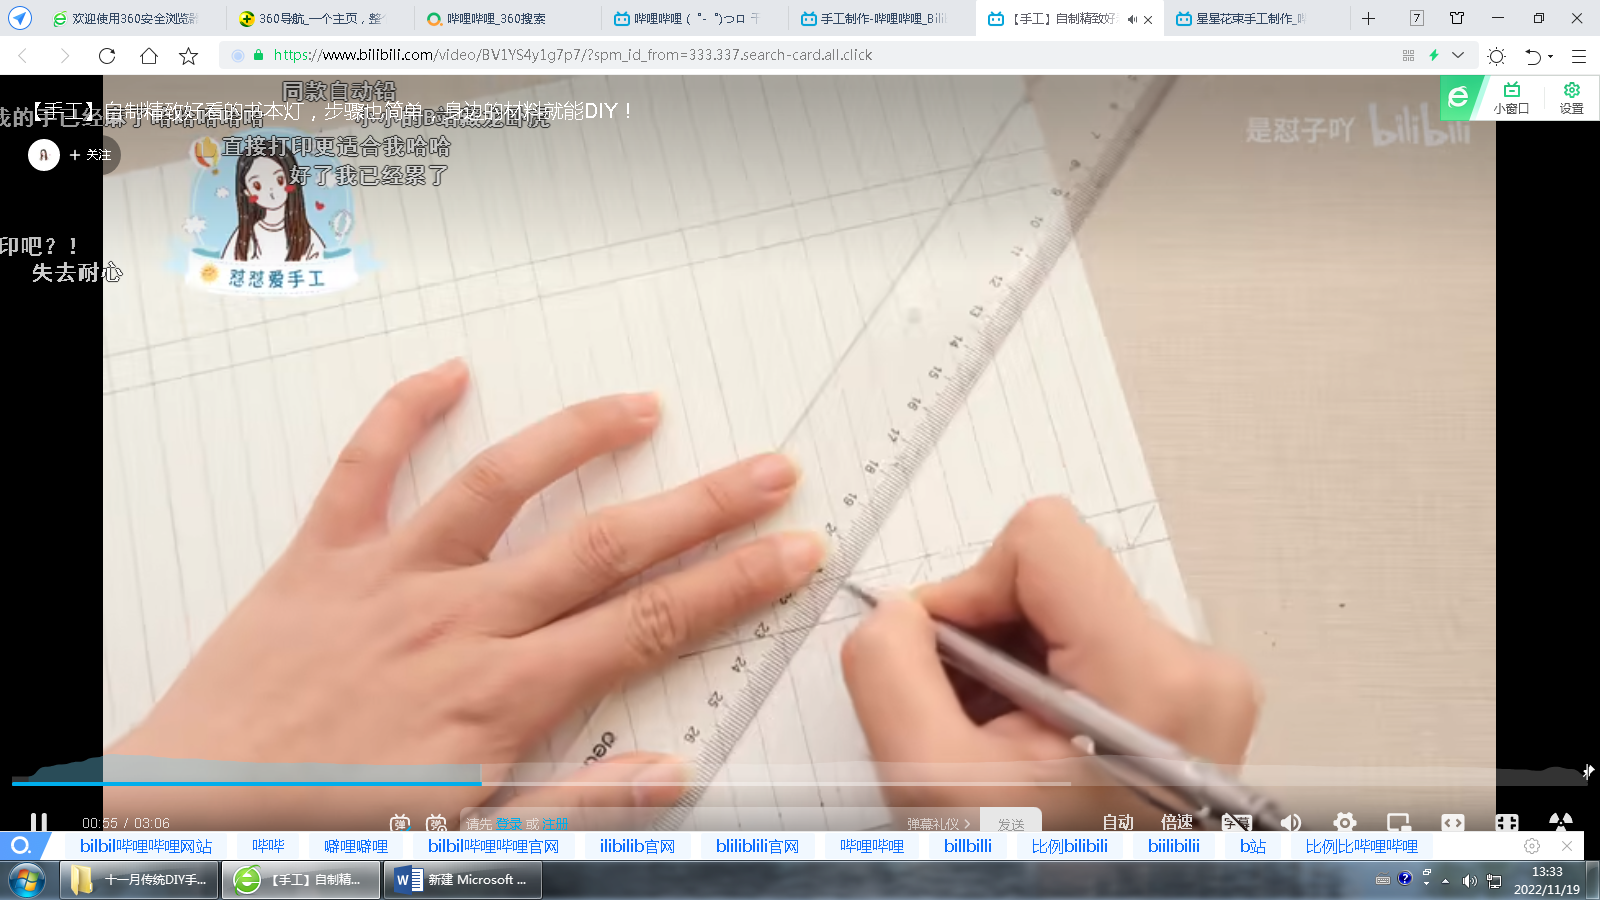Toggle night mode with the sun icon
The height and width of the screenshot is (900, 1600).
(x=1496, y=56)
